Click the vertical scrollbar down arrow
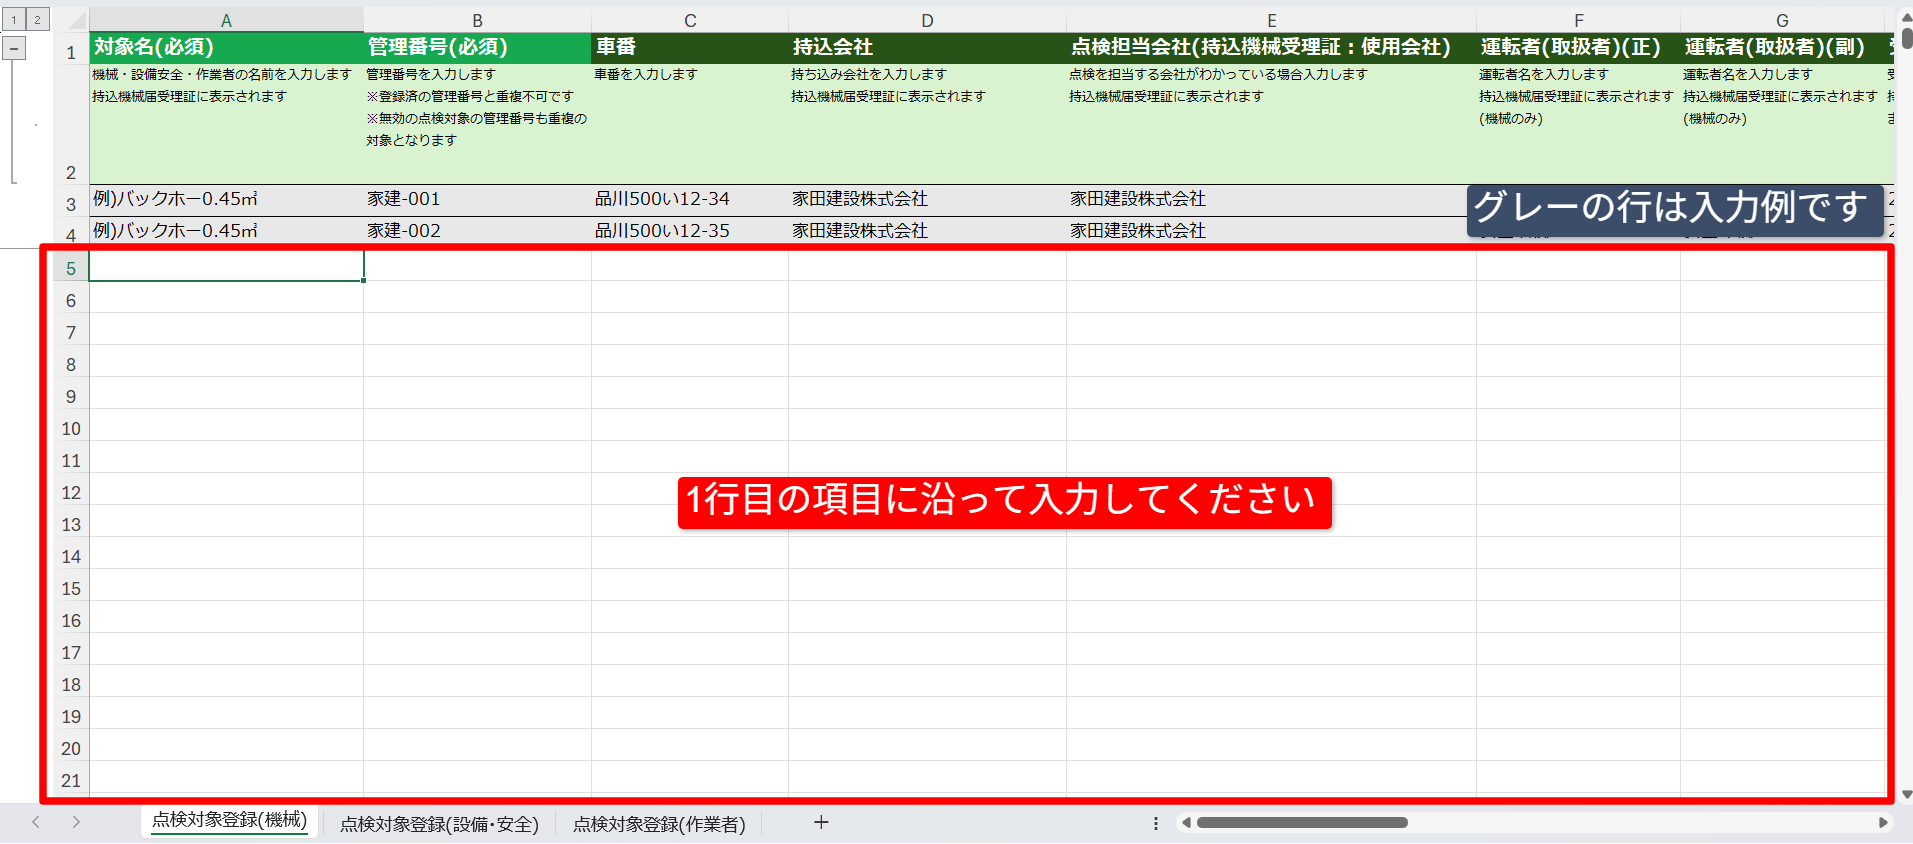The height and width of the screenshot is (844, 1913). [1906, 794]
